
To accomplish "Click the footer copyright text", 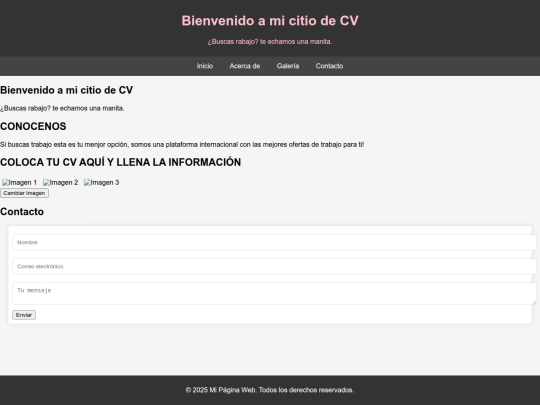I will [x=270, y=390].
